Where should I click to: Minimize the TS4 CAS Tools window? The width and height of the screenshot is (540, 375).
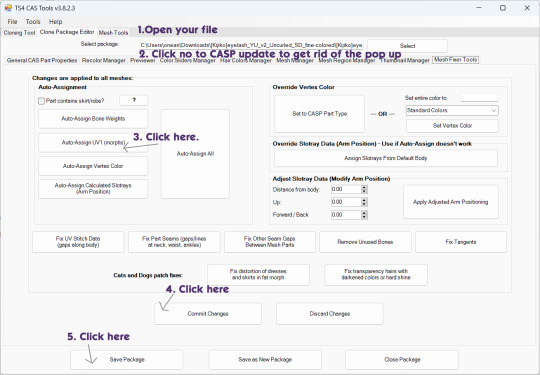479,8
